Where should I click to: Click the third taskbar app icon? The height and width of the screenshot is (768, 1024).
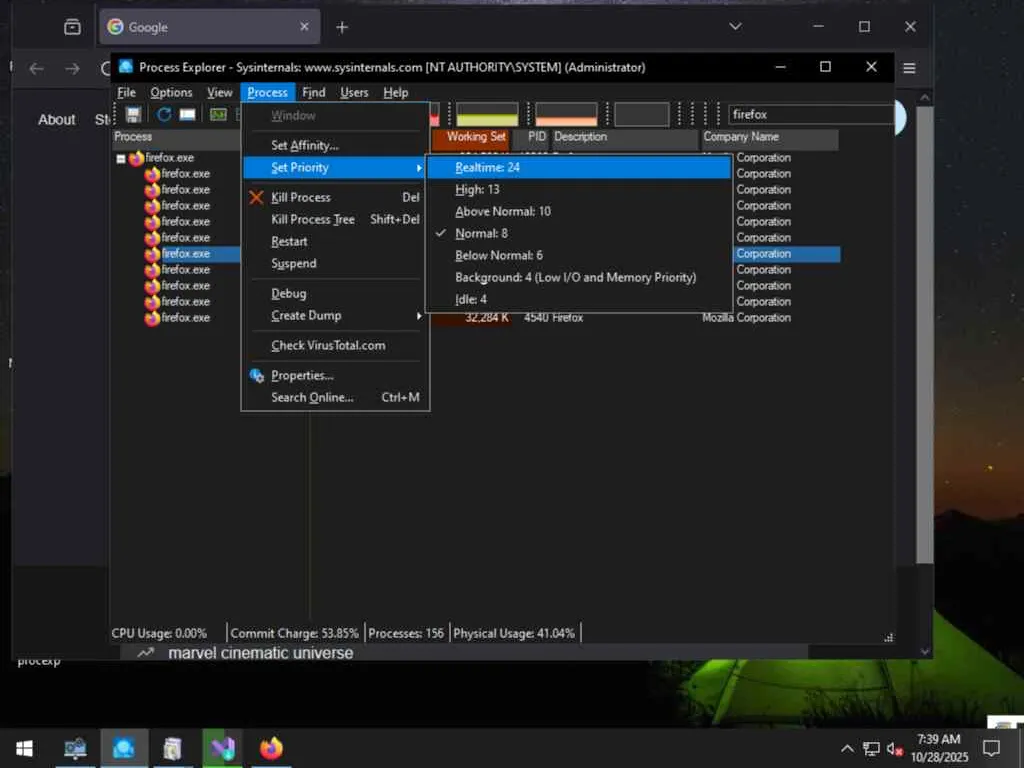(172, 748)
